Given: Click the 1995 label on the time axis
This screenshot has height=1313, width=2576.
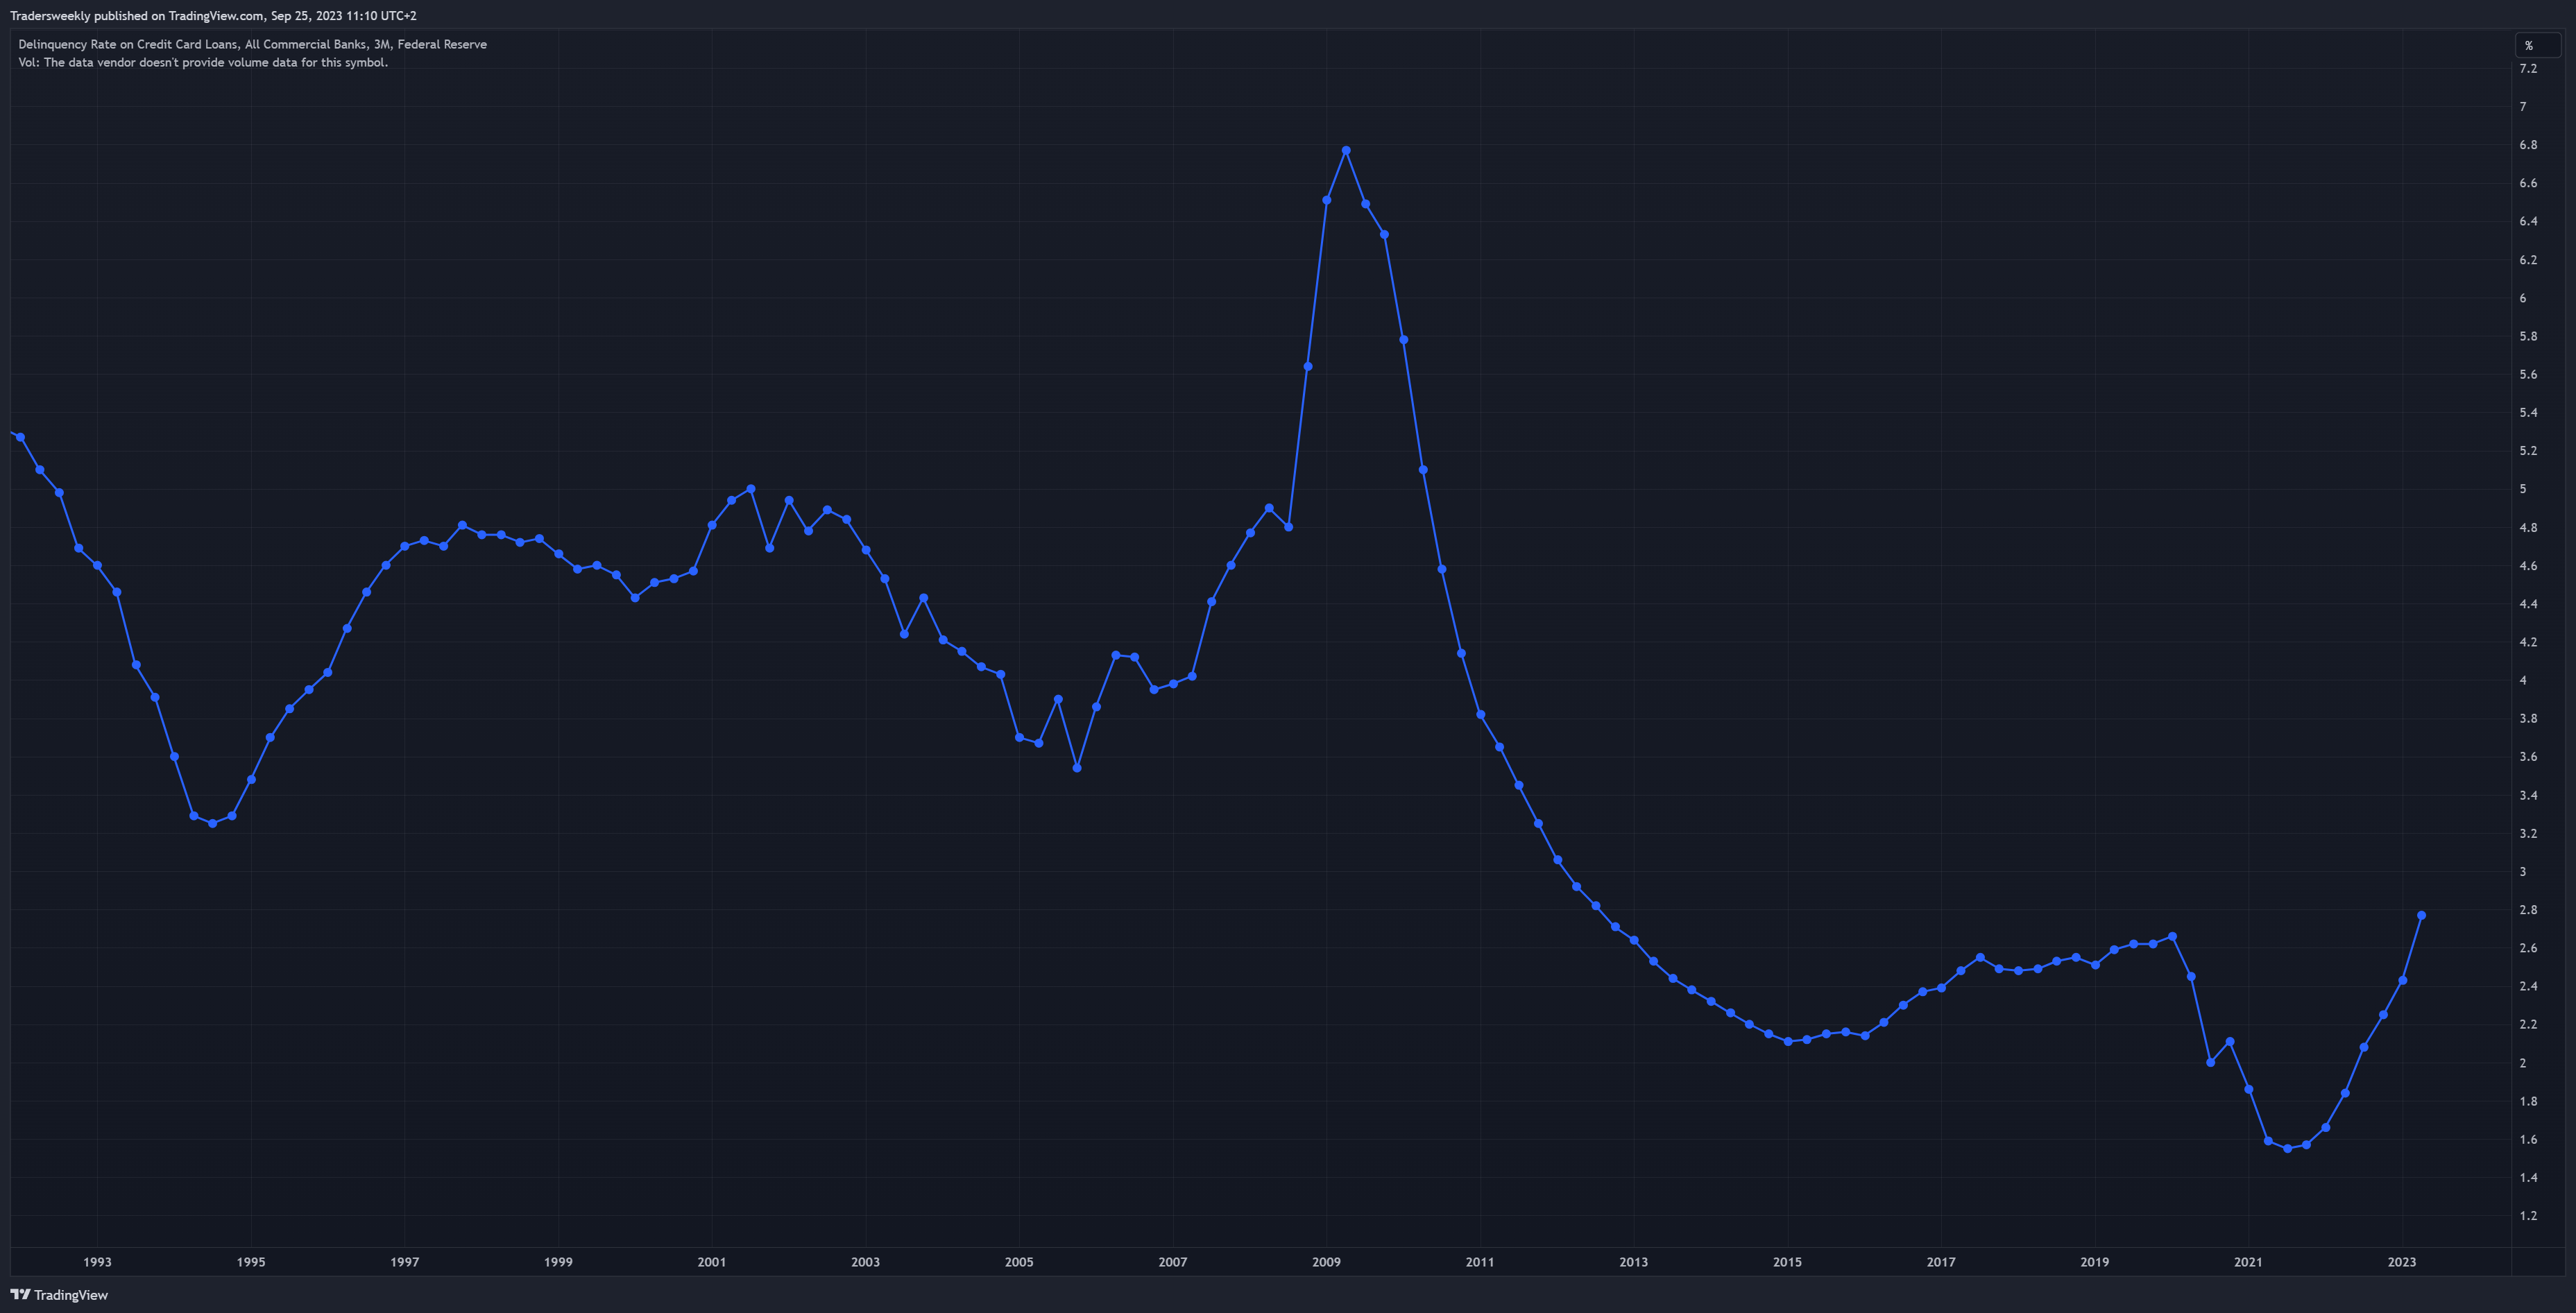Looking at the screenshot, I should point(251,1262).
